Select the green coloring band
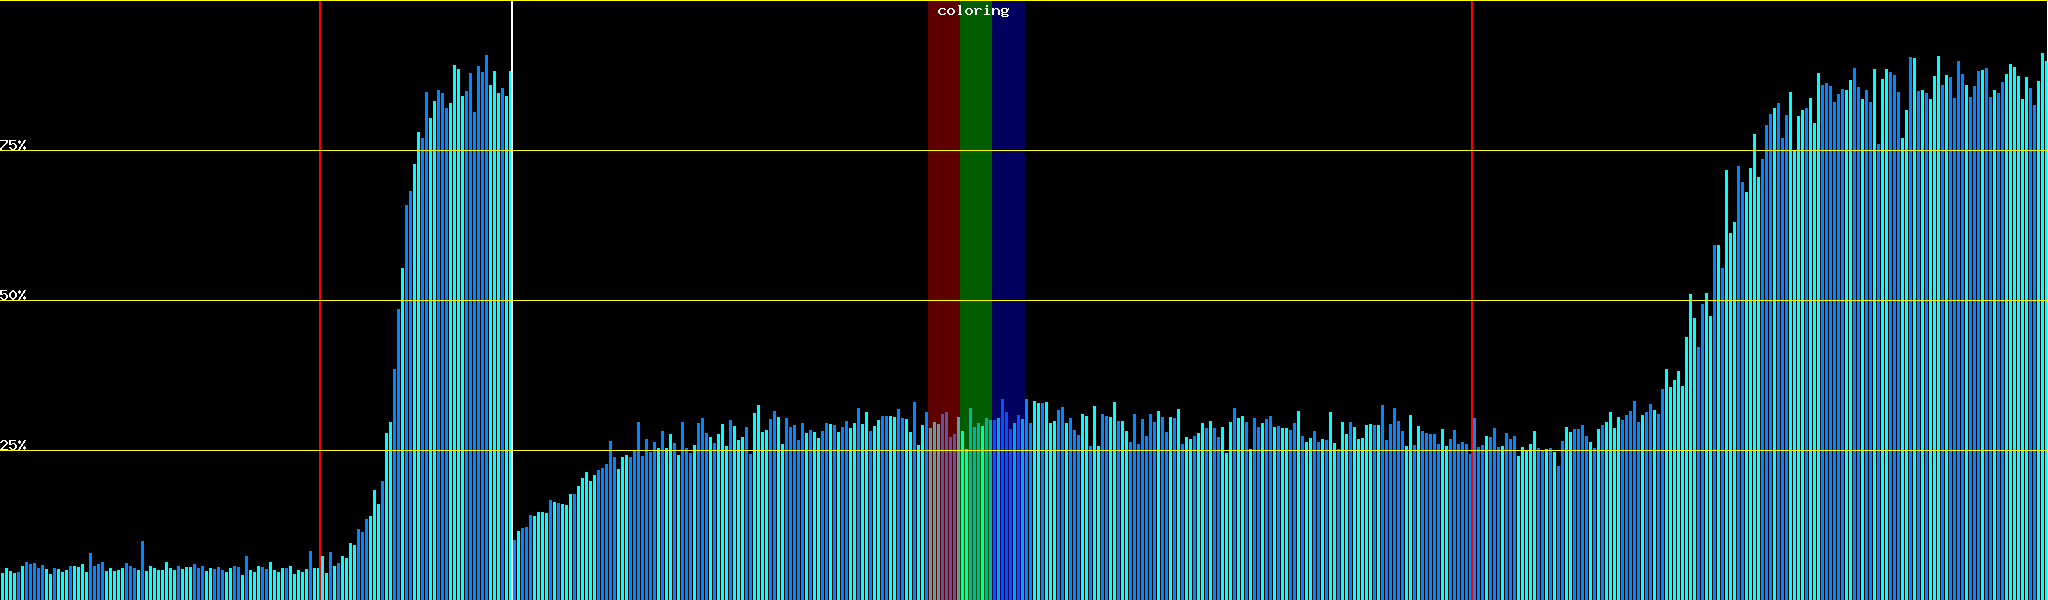2048x600 pixels. tap(975, 200)
